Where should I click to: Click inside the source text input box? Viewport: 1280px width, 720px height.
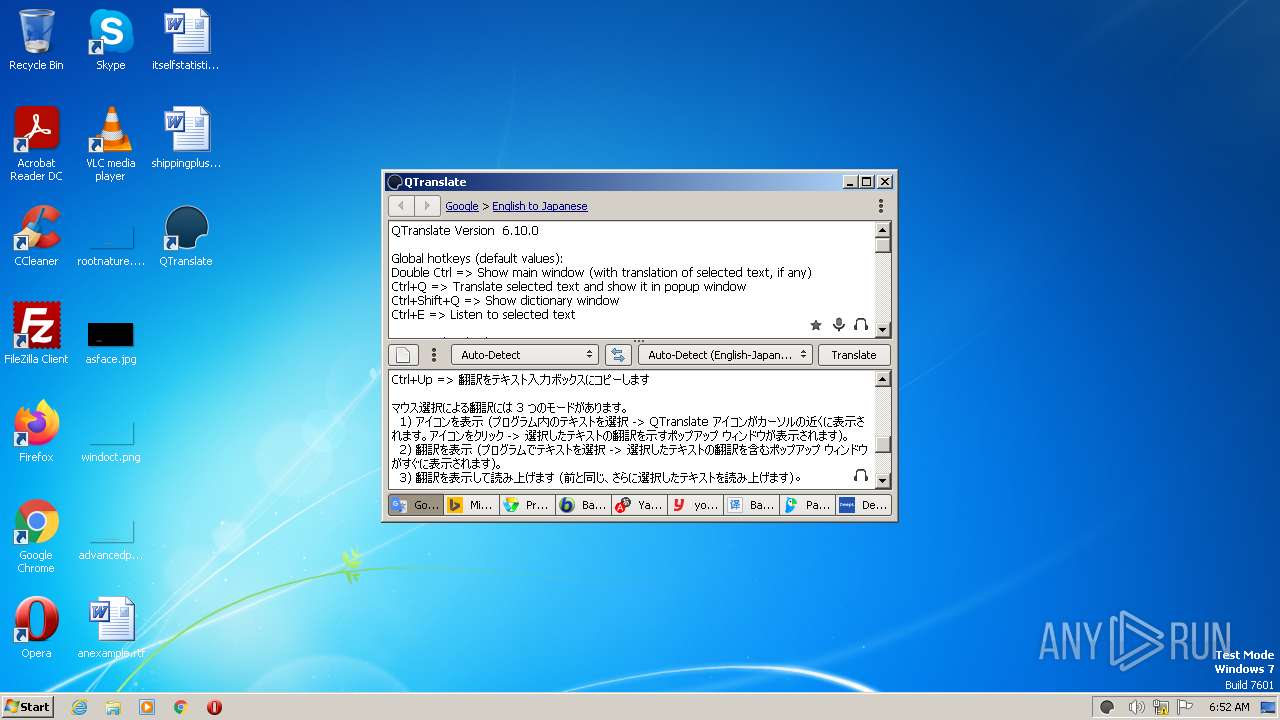[631, 280]
